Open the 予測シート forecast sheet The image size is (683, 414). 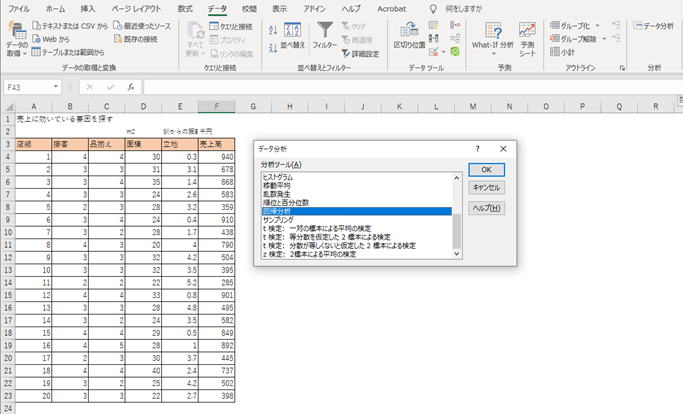point(527,39)
